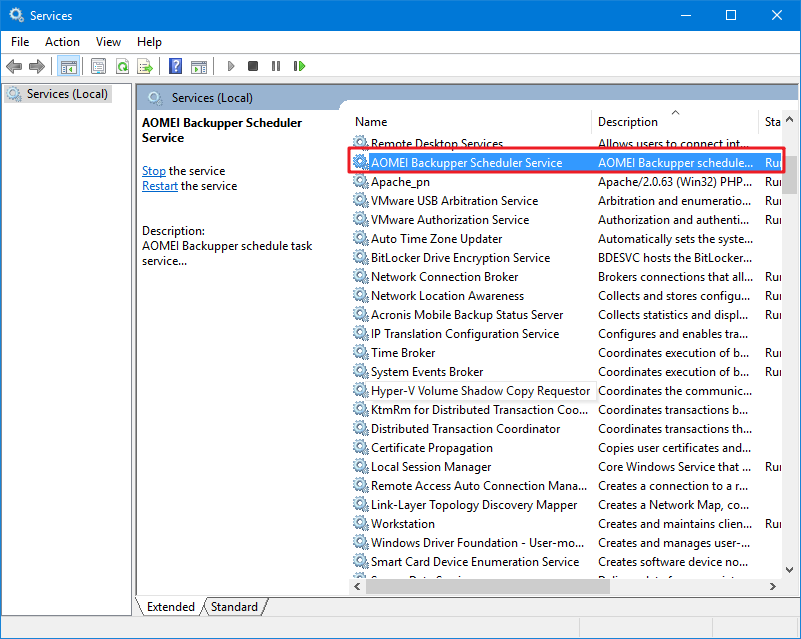
Task: Open the View menu
Action: pyautogui.click(x=108, y=42)
